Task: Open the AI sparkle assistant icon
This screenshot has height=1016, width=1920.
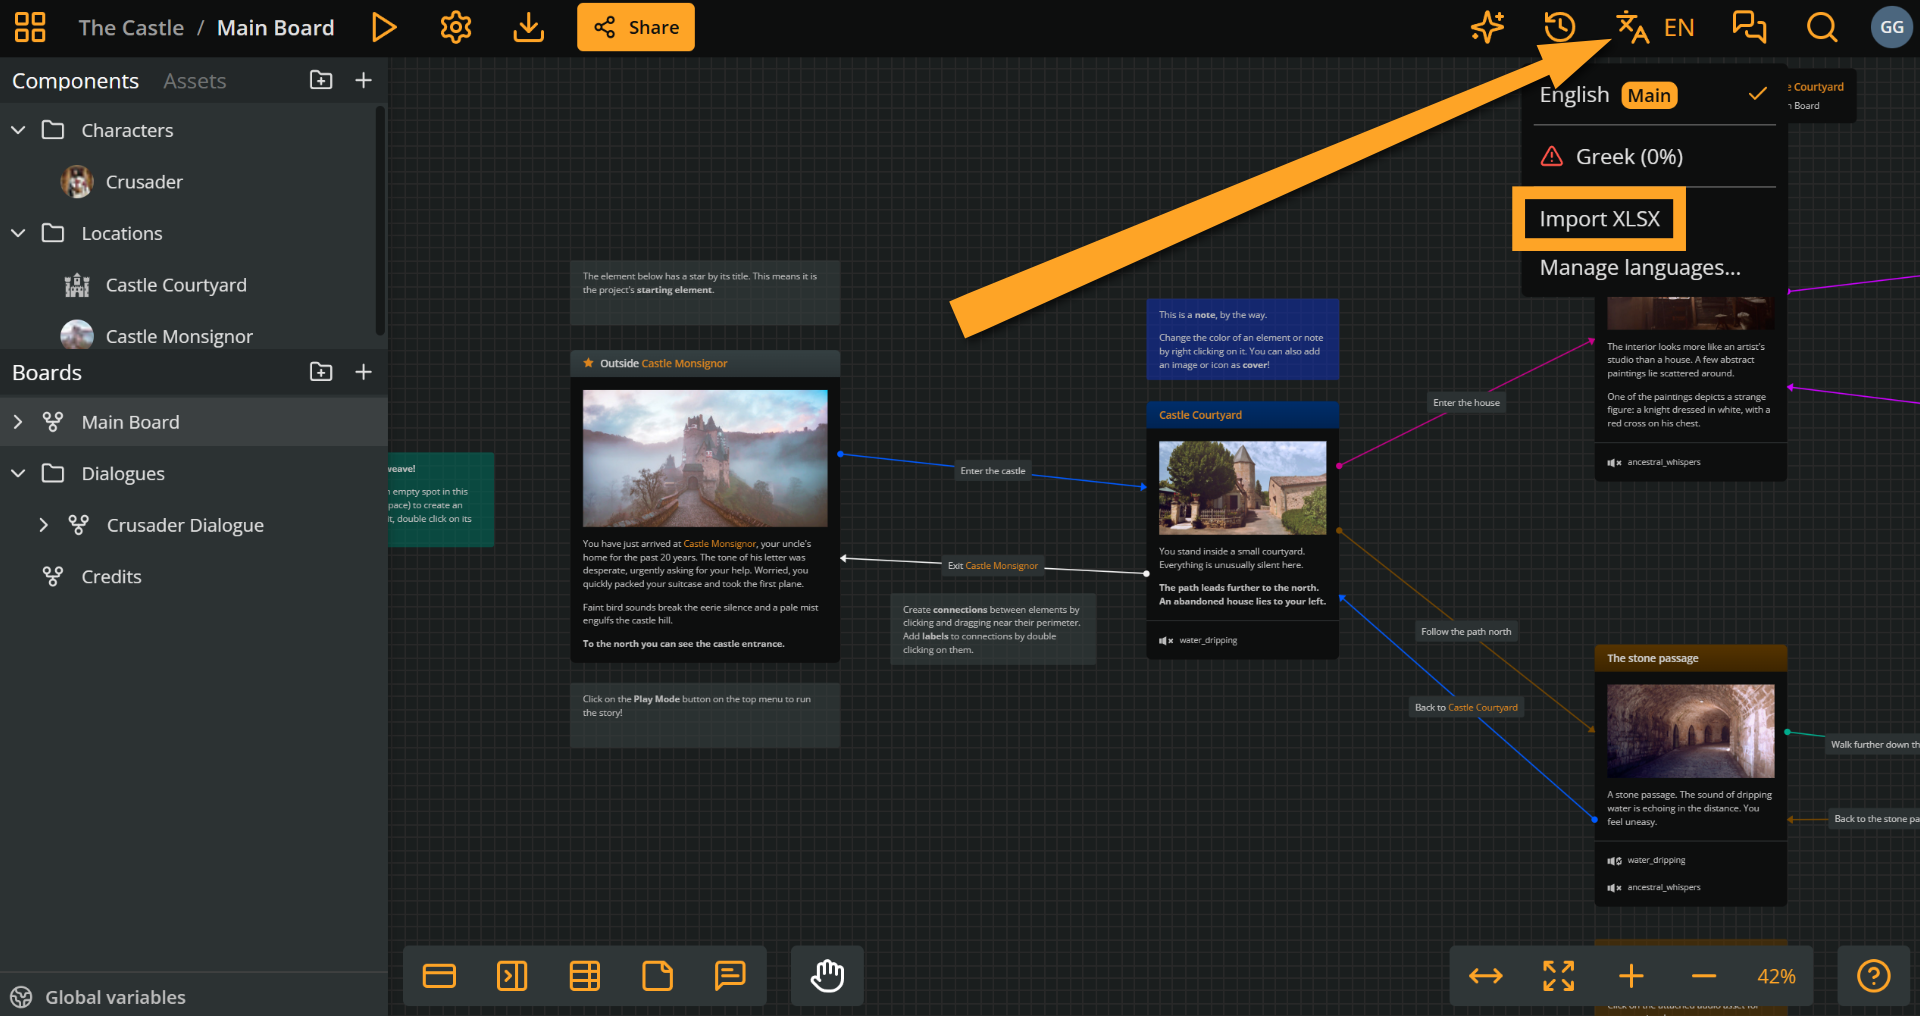Action: coord(1487,27)
